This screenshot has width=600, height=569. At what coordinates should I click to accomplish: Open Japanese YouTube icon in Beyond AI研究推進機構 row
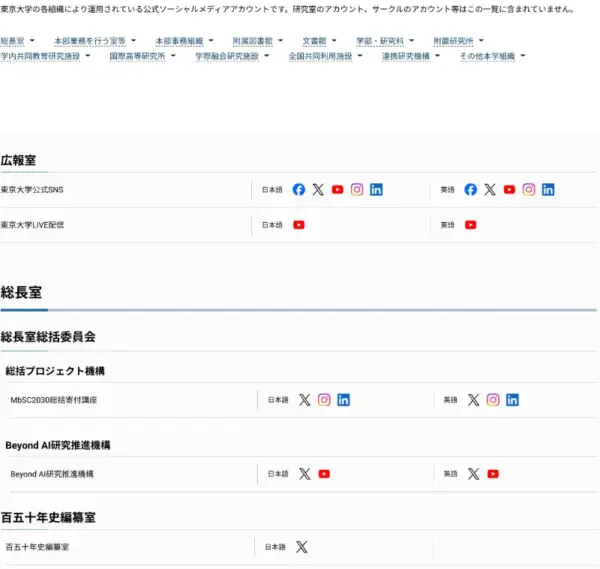click(x=324, y=474)
